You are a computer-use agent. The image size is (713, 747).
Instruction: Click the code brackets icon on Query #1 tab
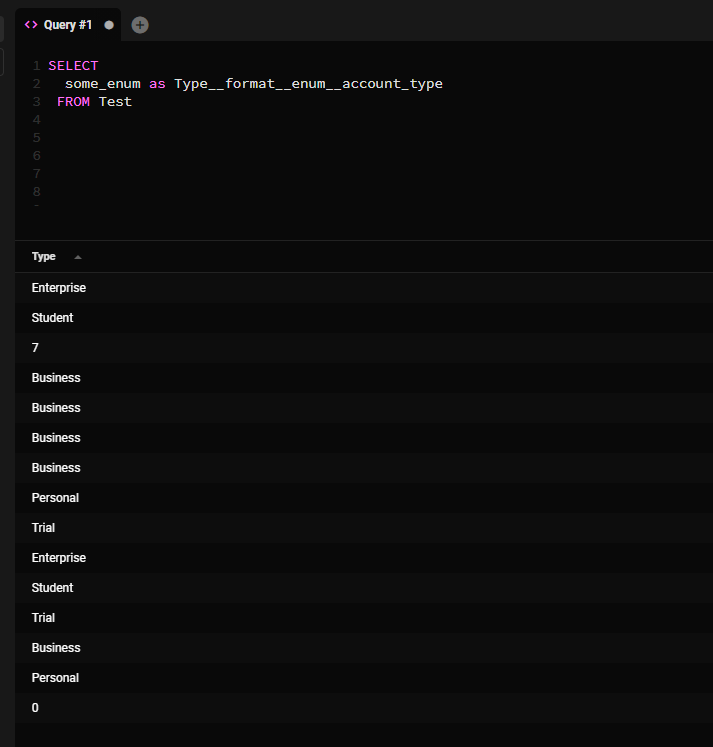coord(31,25)
